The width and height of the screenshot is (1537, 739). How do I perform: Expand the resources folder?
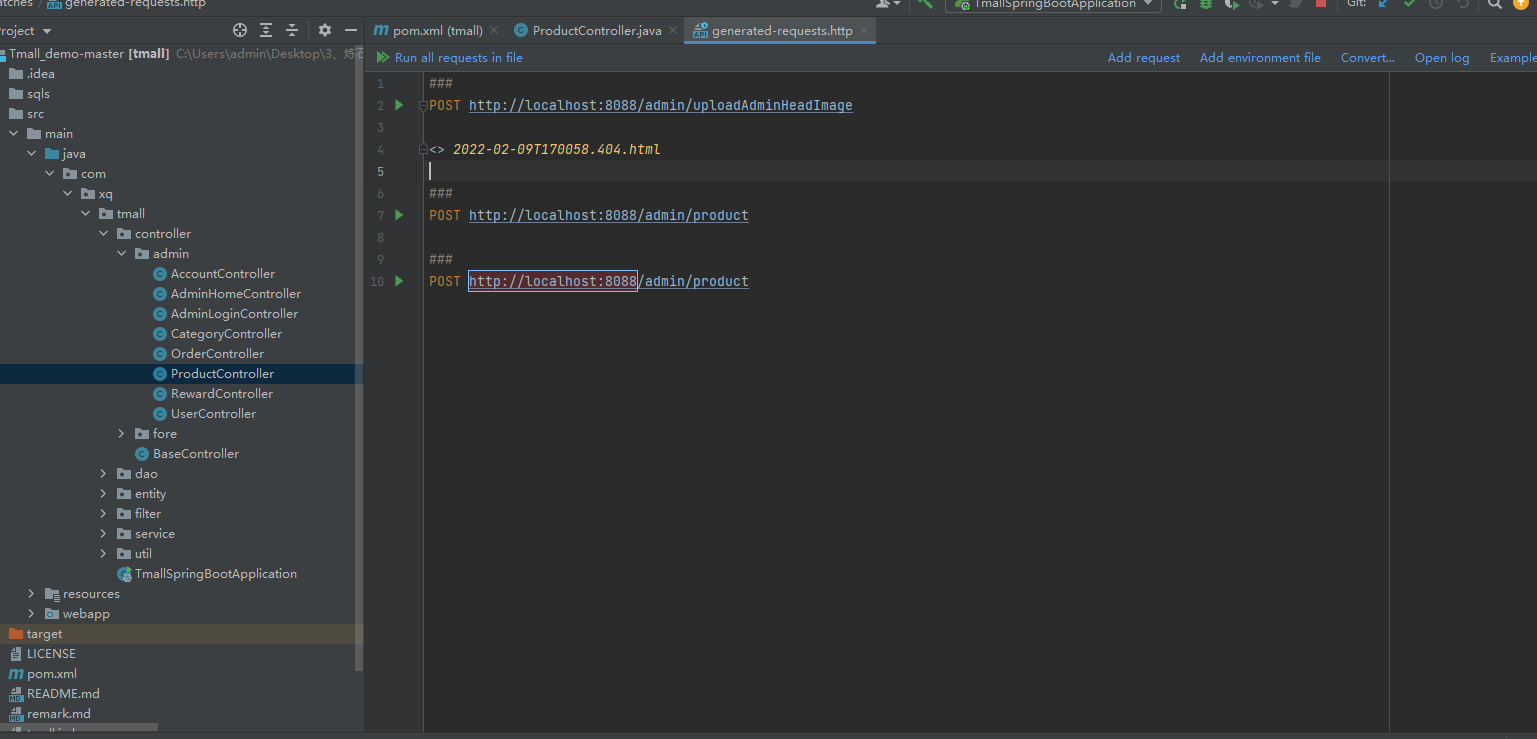coord(32,594)
